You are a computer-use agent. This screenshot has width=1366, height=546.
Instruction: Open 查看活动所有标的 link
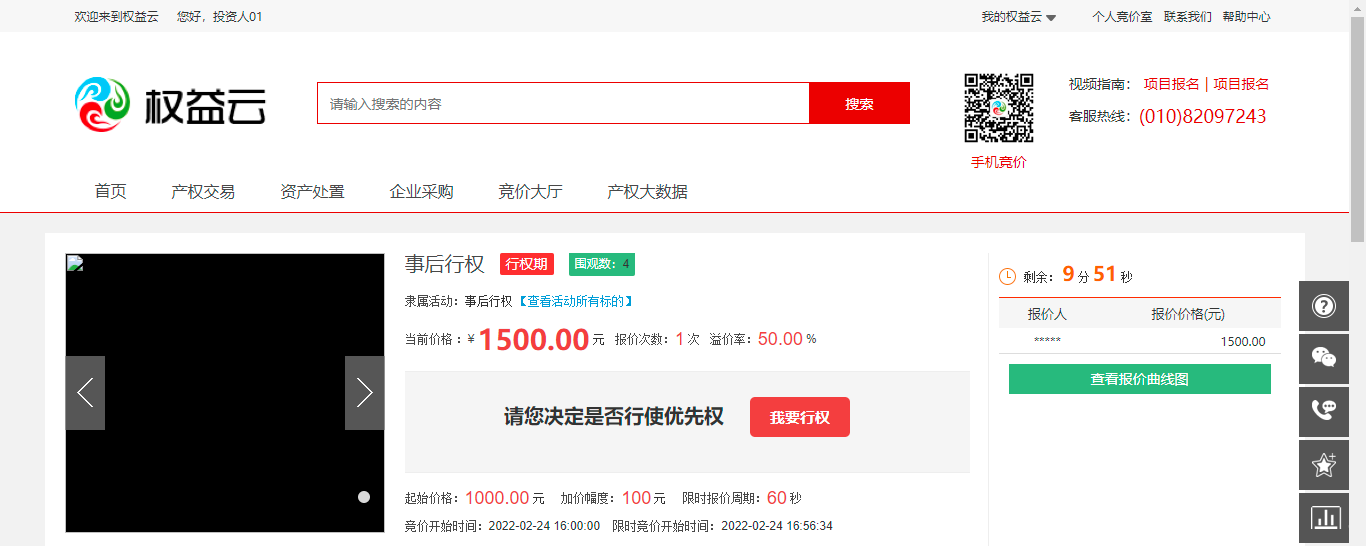[x=575, y=301]
